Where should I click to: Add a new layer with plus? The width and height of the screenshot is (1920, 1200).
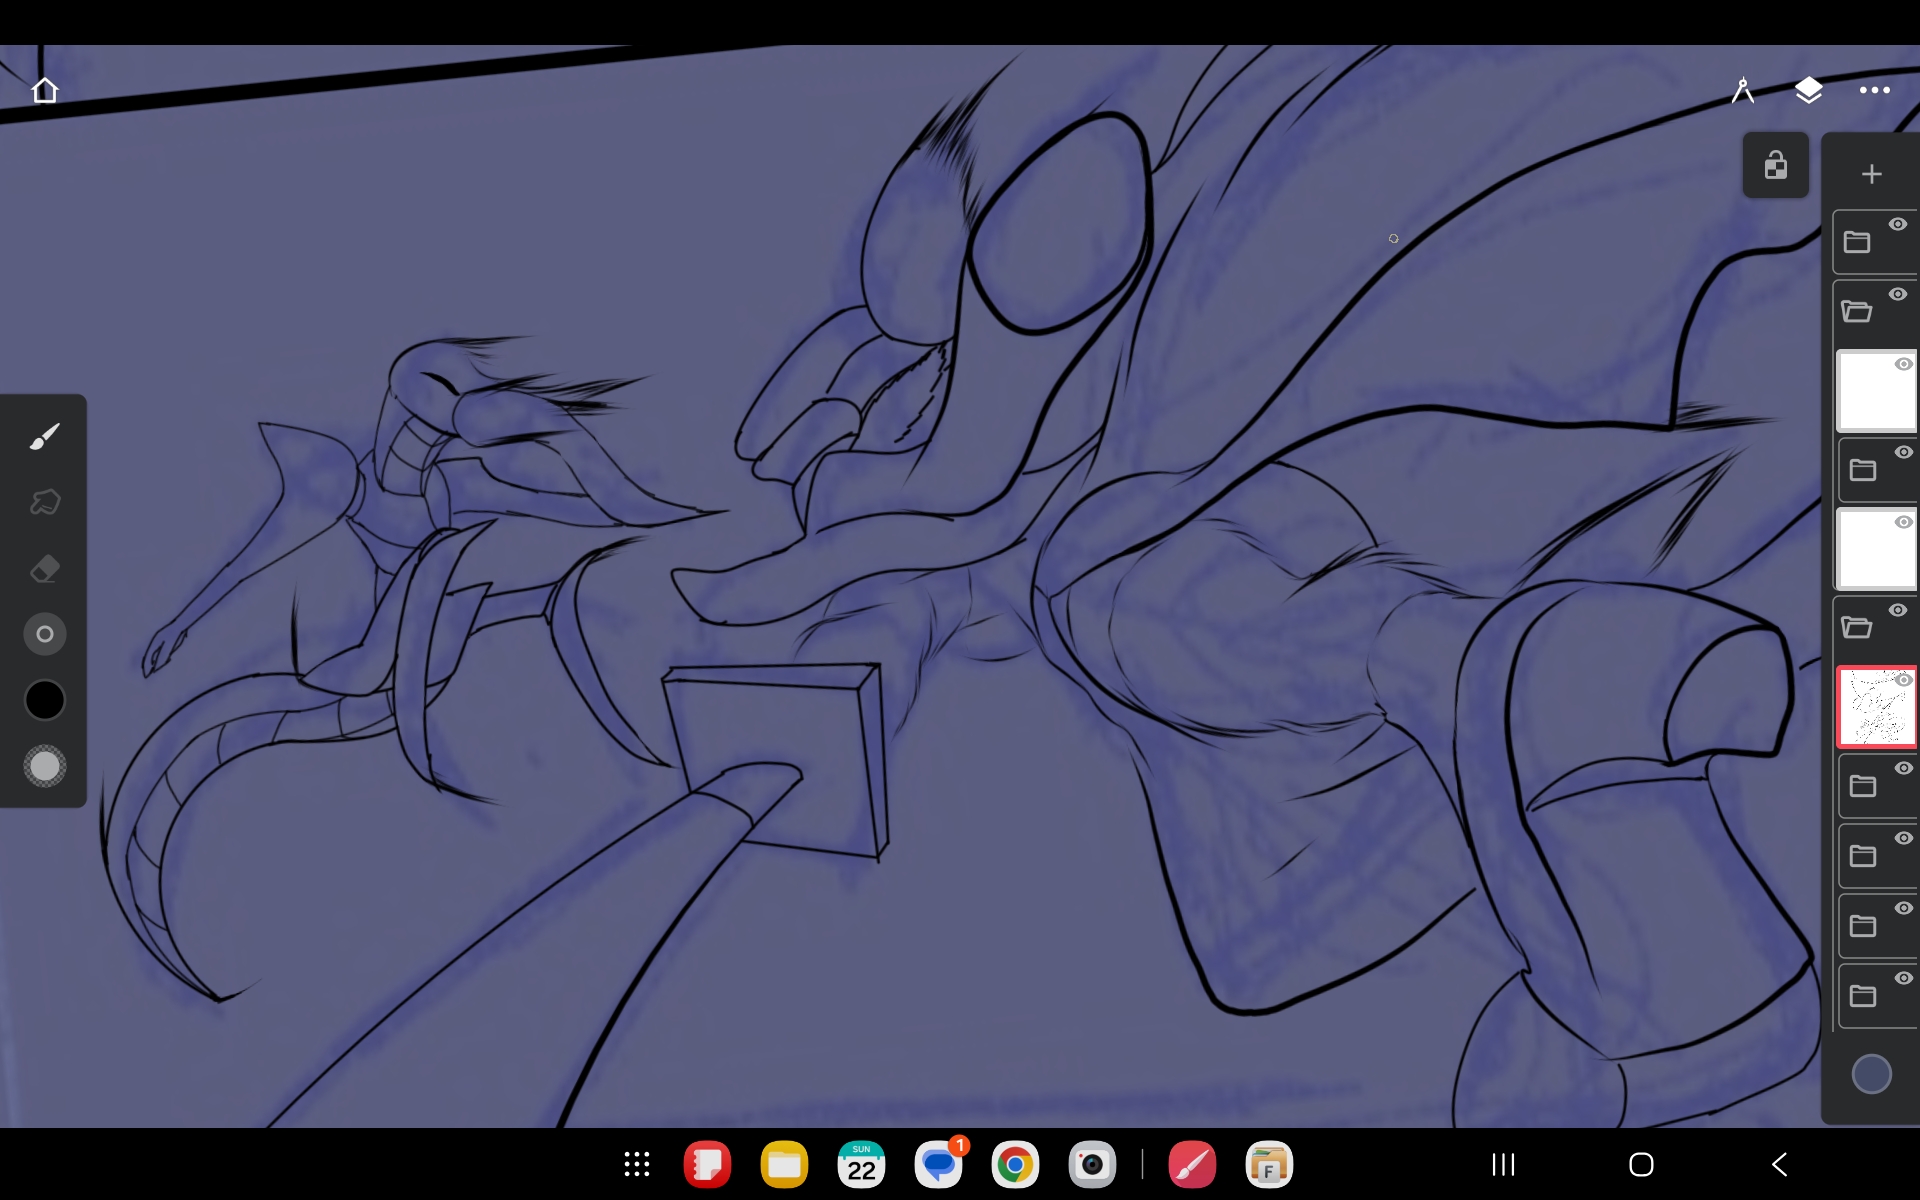tap(1871, 174)
